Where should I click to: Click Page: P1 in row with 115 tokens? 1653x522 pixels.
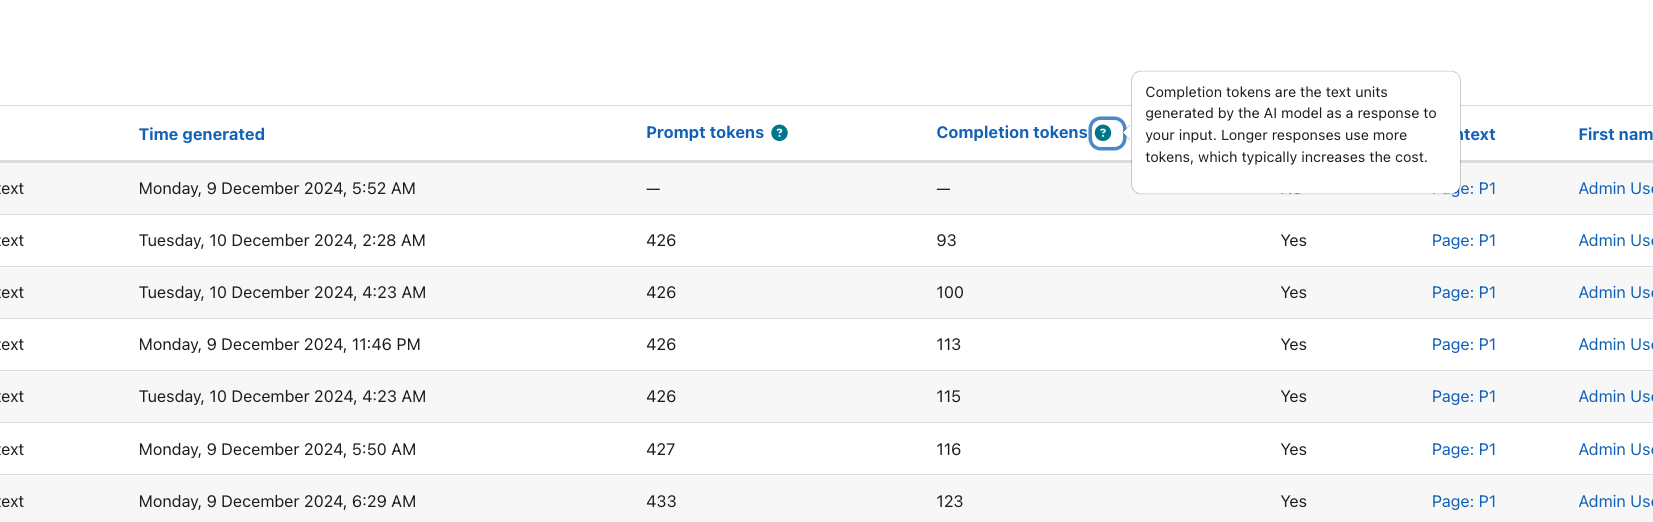(x=1463, y=396)
